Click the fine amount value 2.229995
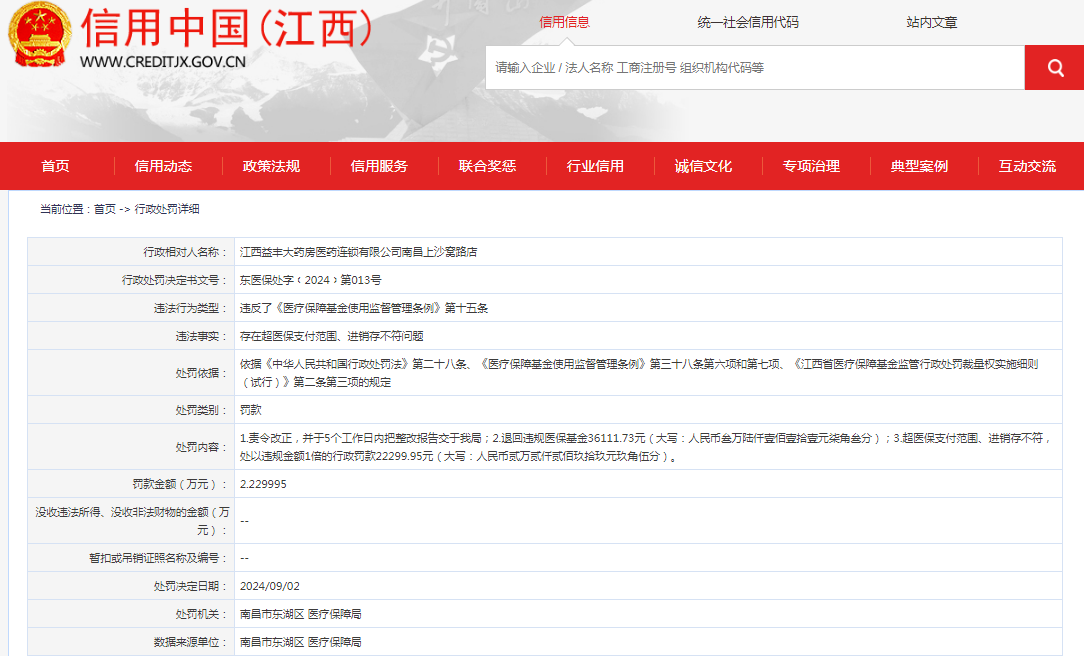The image size is (1084, 656). [263, 484]
